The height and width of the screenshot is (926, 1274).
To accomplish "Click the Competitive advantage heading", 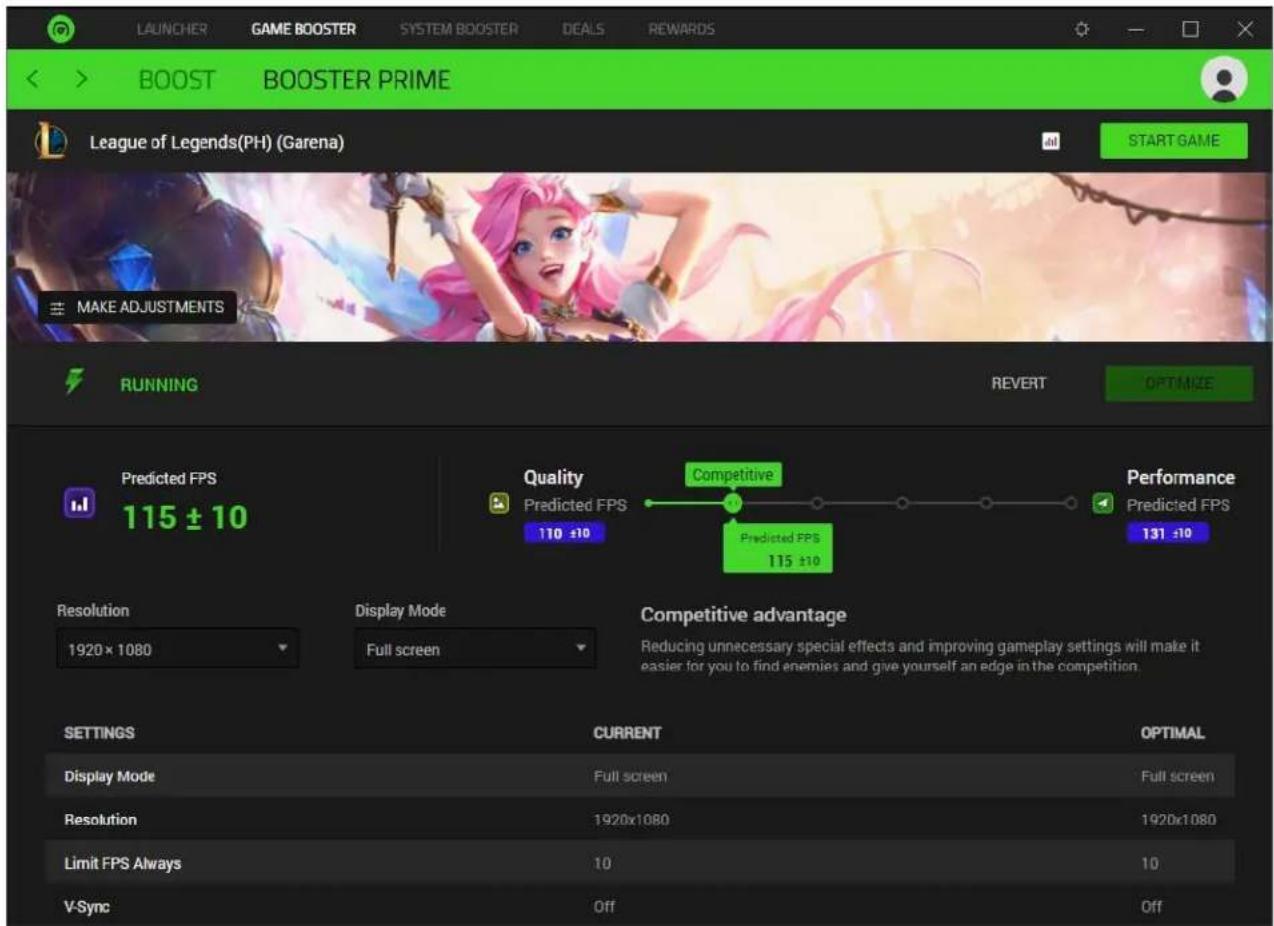I will point(743,614).
